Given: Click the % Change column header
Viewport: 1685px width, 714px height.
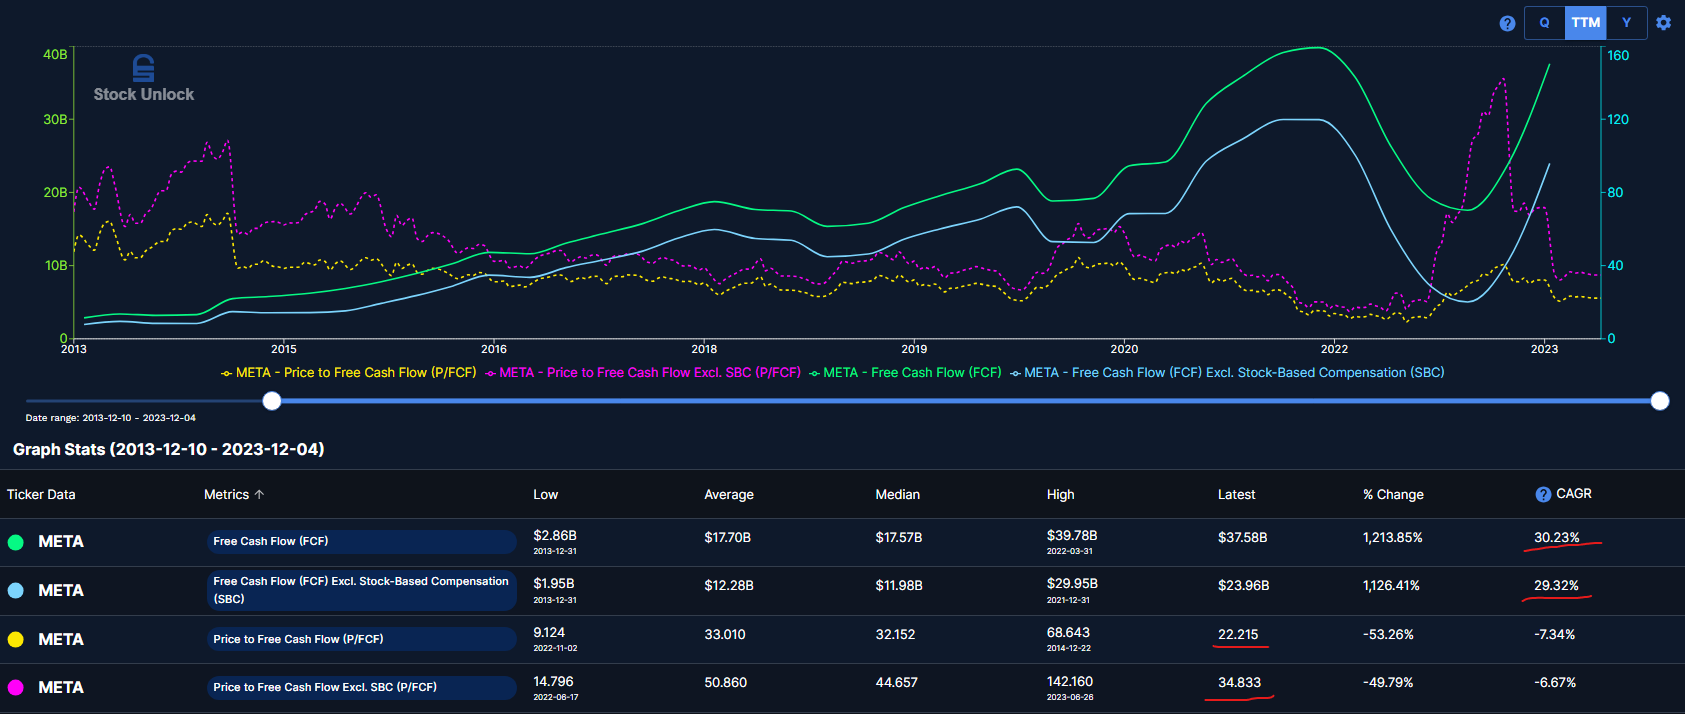Looking at the screenshot, I should coord(1393,494).
